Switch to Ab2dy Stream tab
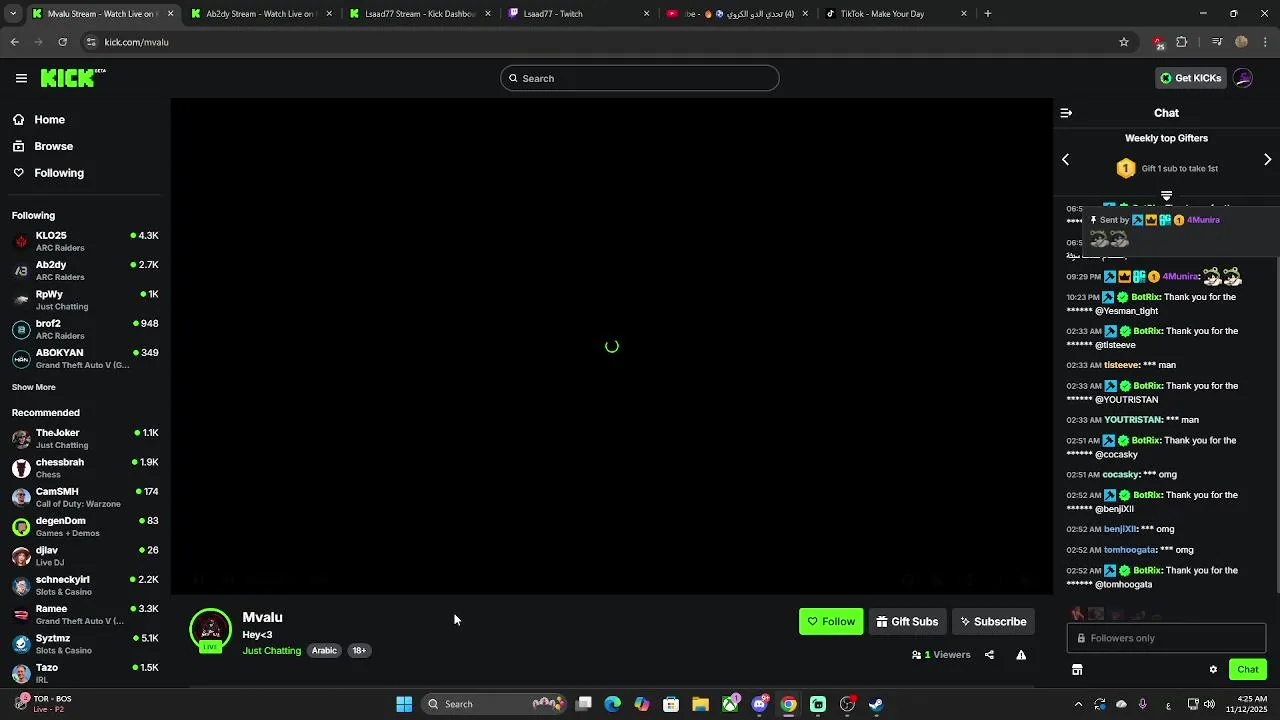This screenshot has height=720, width=1280. 259,14
